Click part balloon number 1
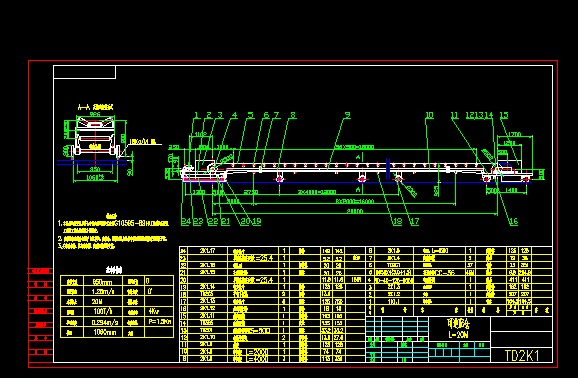This screenshot has width=578, height=378. coord(196,115)
